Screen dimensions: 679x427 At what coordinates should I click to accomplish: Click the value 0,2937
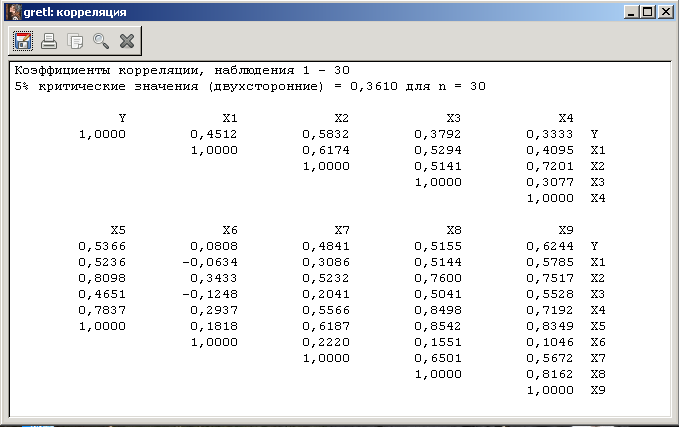click(214, 310)
